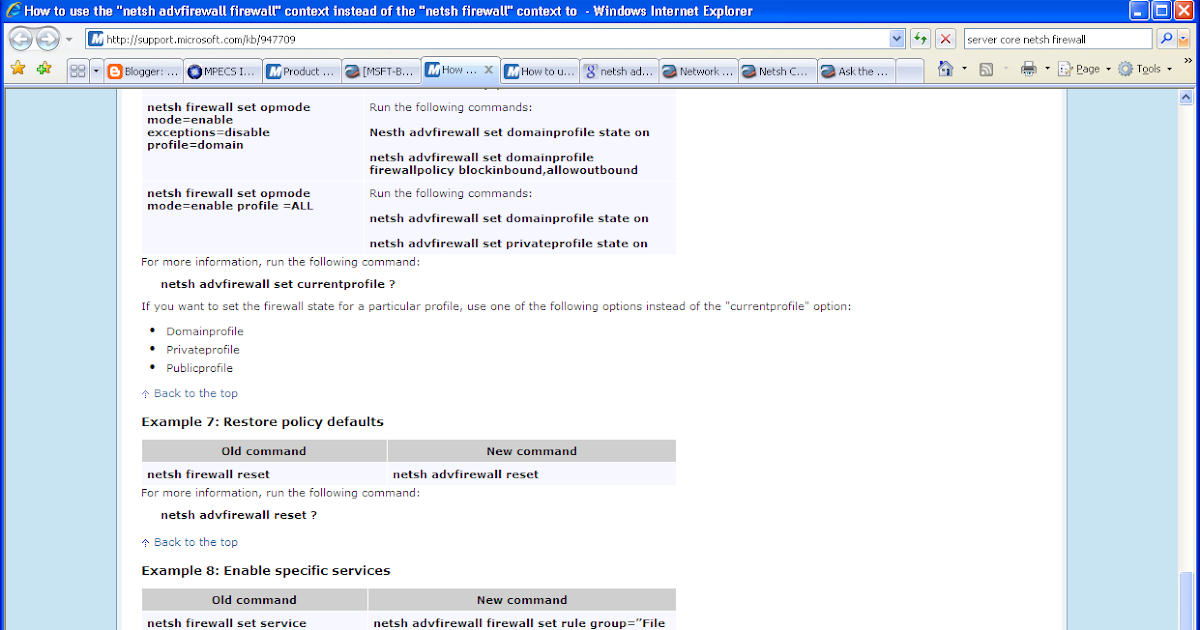Image resolution: width=1200 pixels, height=630 pixels.
Task: Click the search magnifier icon
Action: pos(1166,39)
